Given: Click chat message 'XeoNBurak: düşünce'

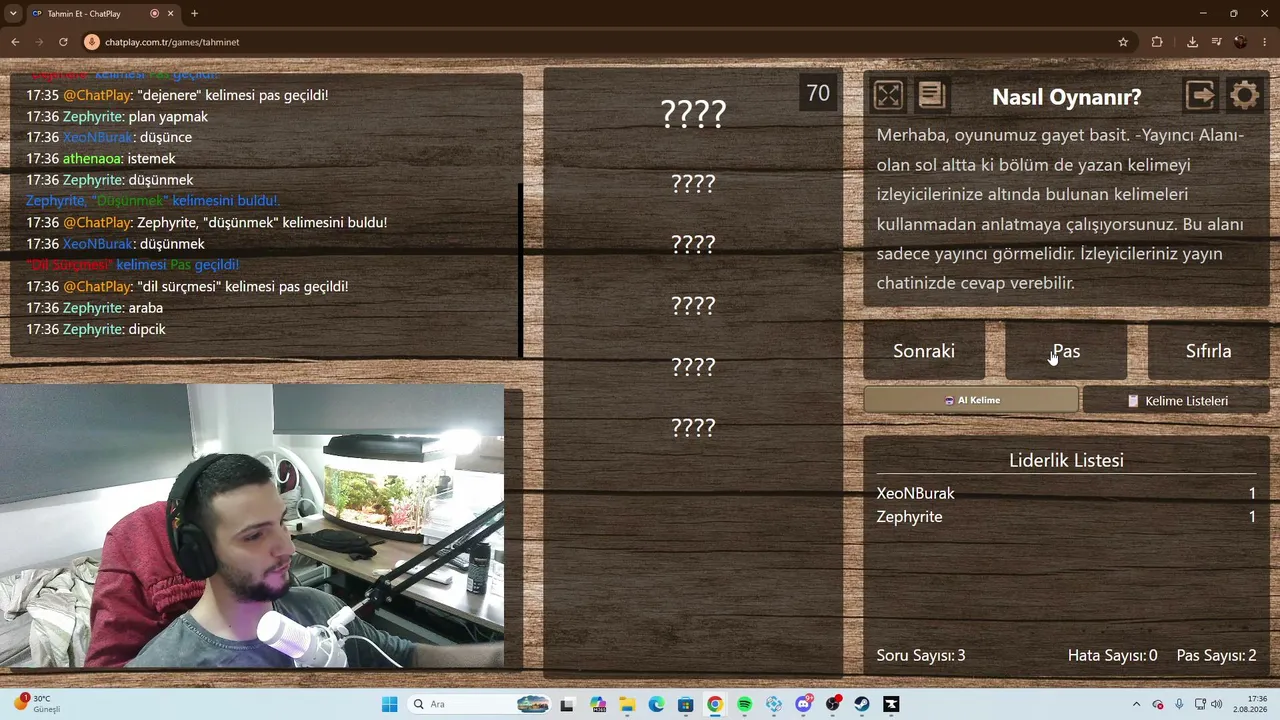Looking at the screenshot, I should (x=109, y=137).
